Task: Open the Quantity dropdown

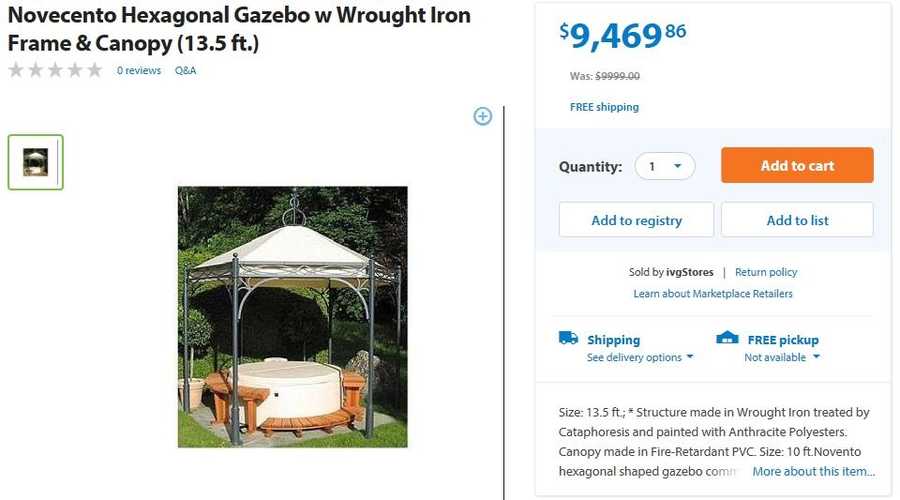Action: click(664, 166)
